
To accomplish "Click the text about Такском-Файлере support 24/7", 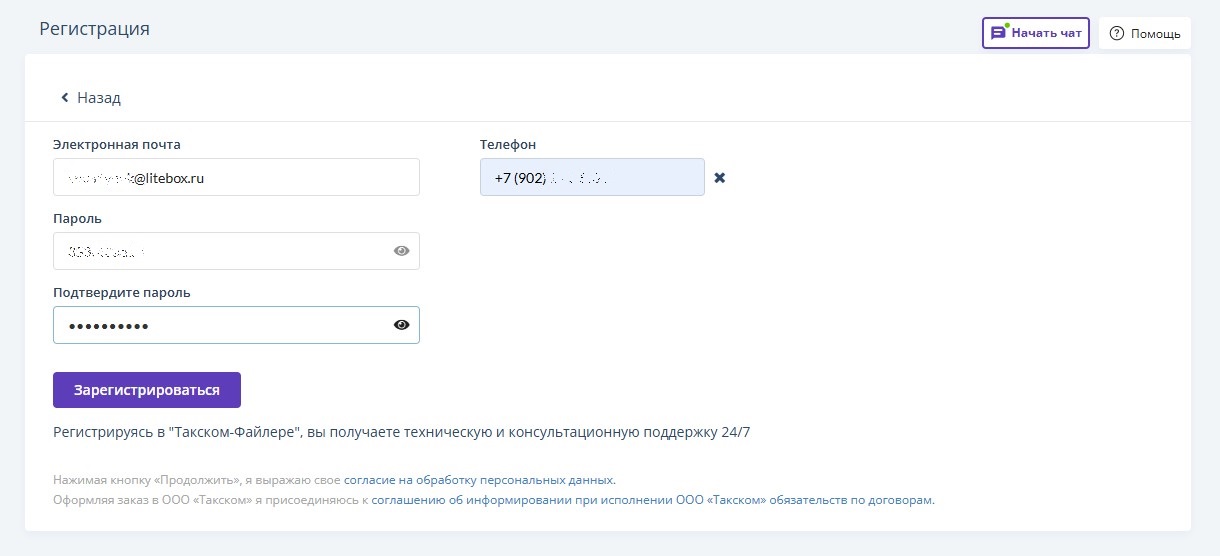I will coord(401,432).
